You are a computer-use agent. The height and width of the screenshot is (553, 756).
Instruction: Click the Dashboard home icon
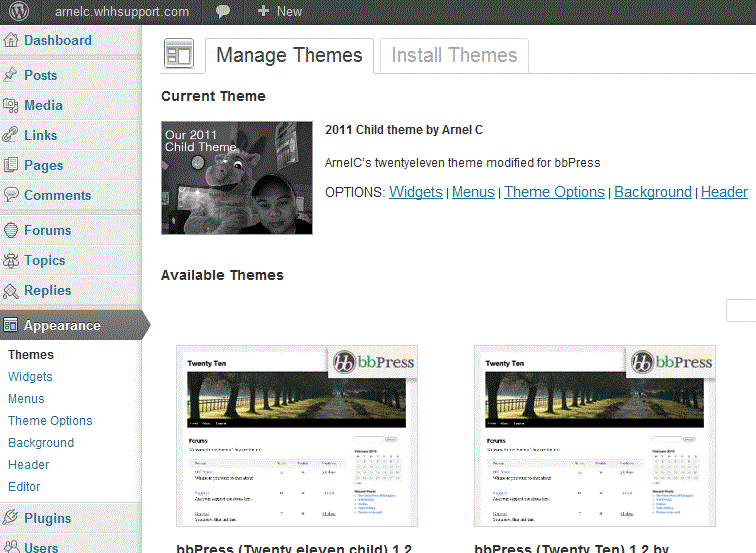11,41
